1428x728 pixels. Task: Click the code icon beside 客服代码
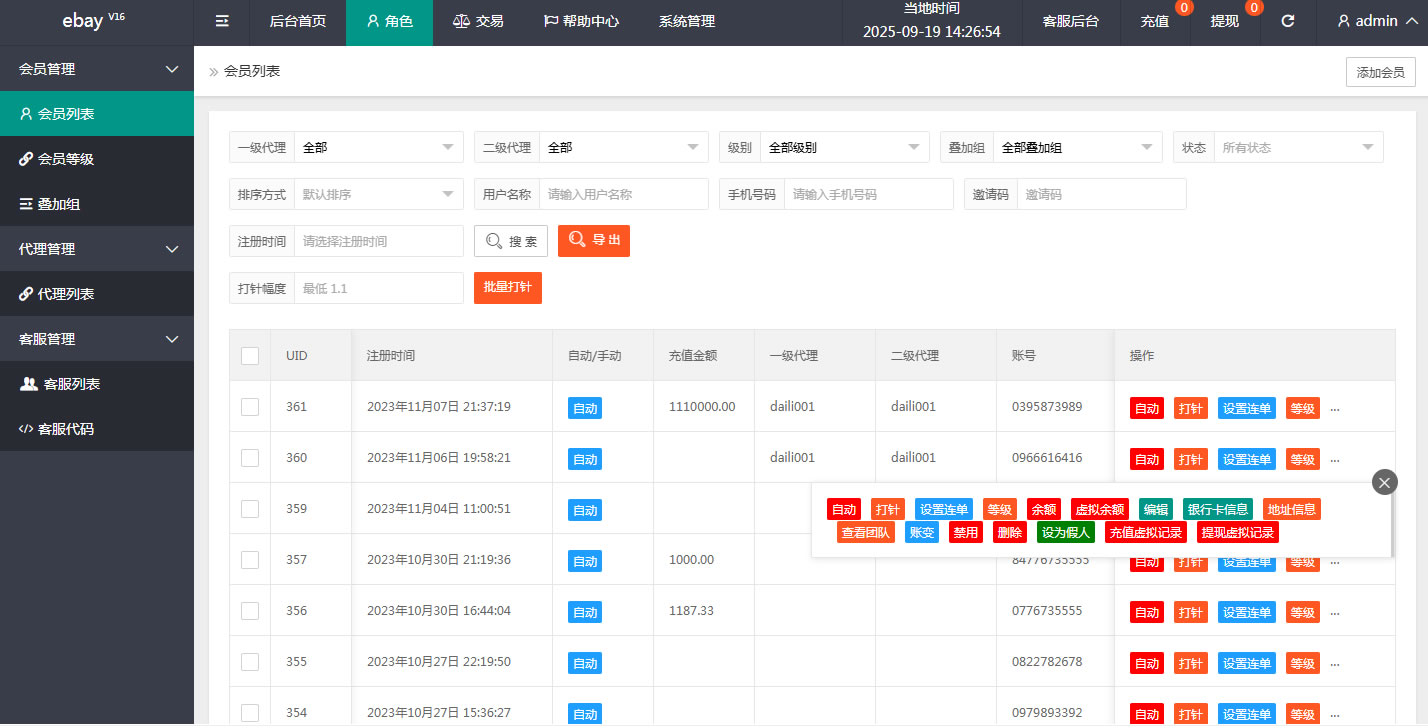point(26,429)
